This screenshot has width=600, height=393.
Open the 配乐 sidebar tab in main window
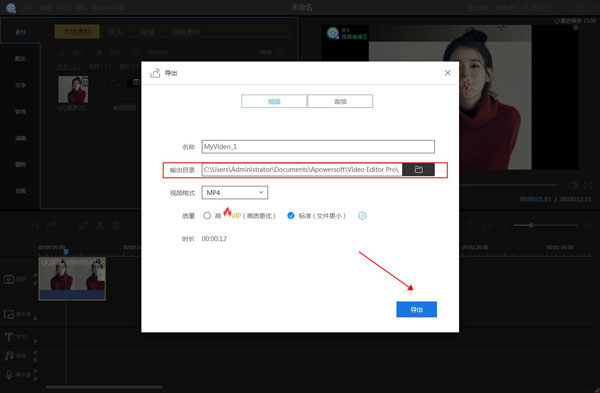[x=20, y=59]
